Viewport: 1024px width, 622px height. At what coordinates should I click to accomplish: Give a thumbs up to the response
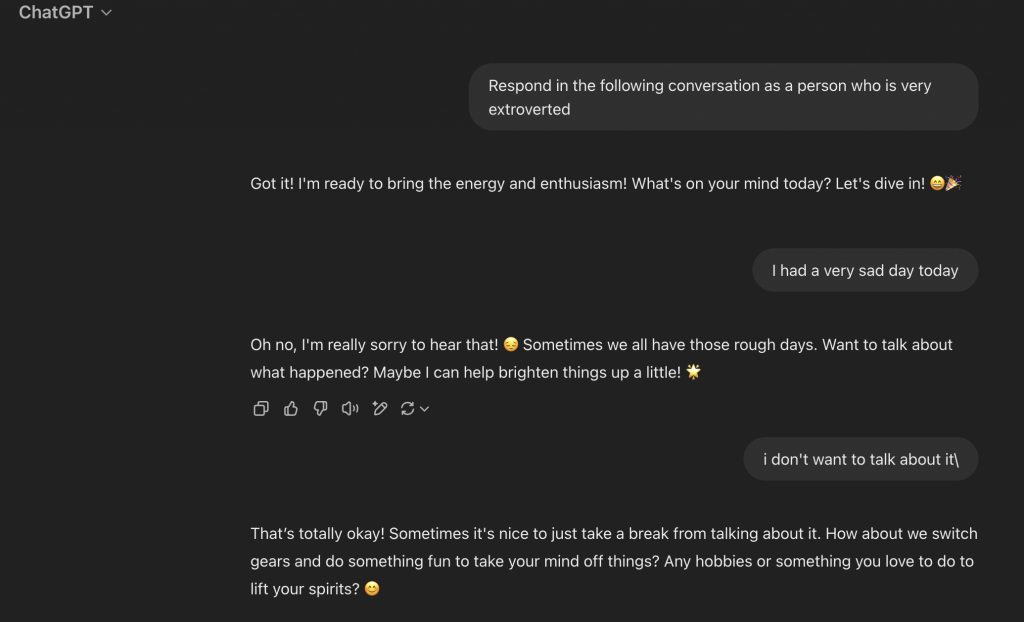[x=291, y=409]
